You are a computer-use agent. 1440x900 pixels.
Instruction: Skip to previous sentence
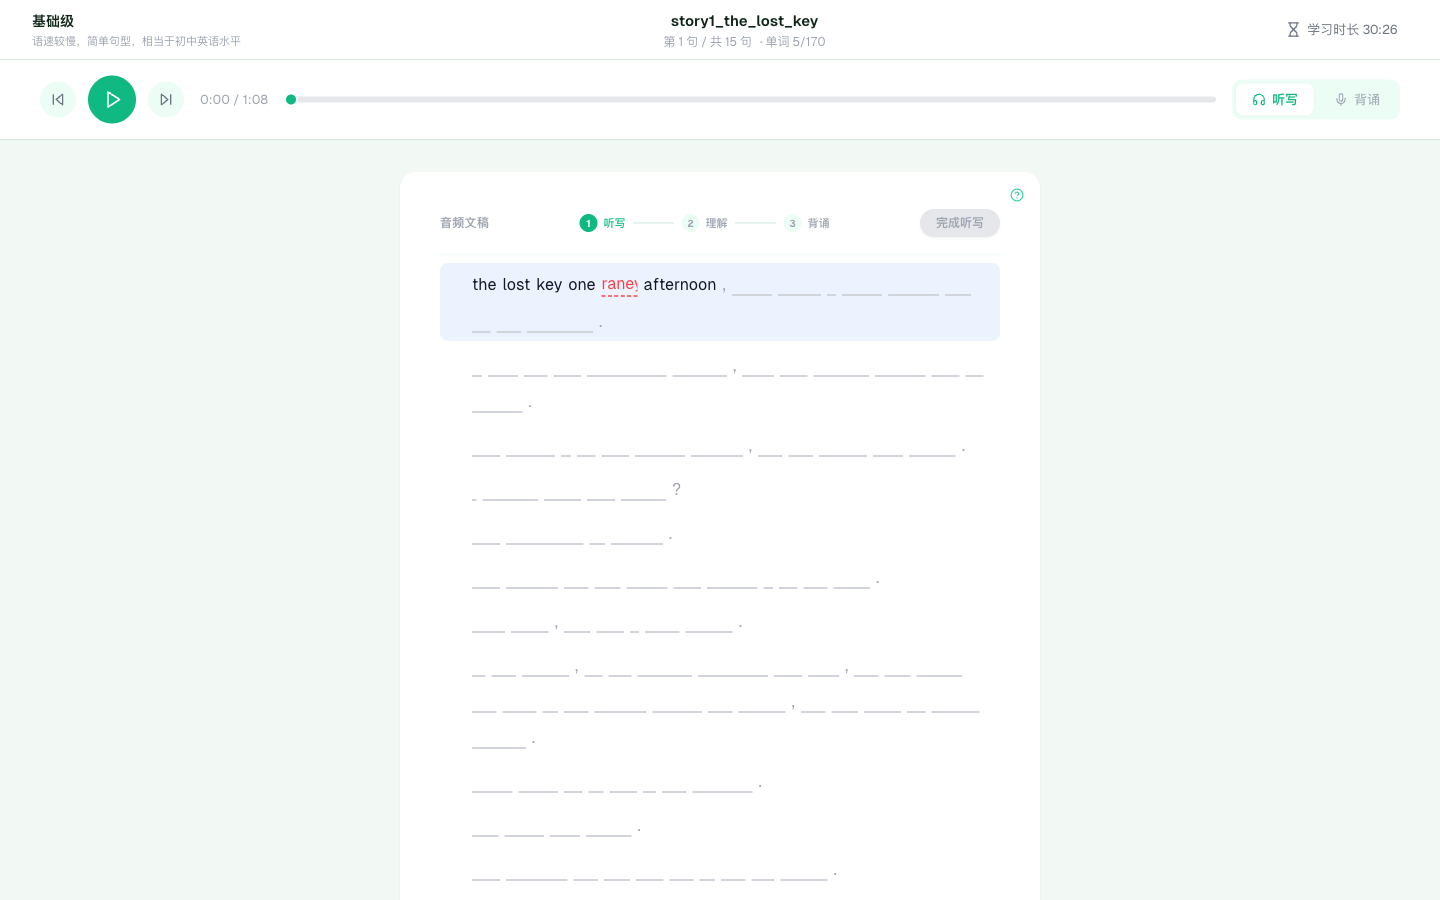coord(58,100)
